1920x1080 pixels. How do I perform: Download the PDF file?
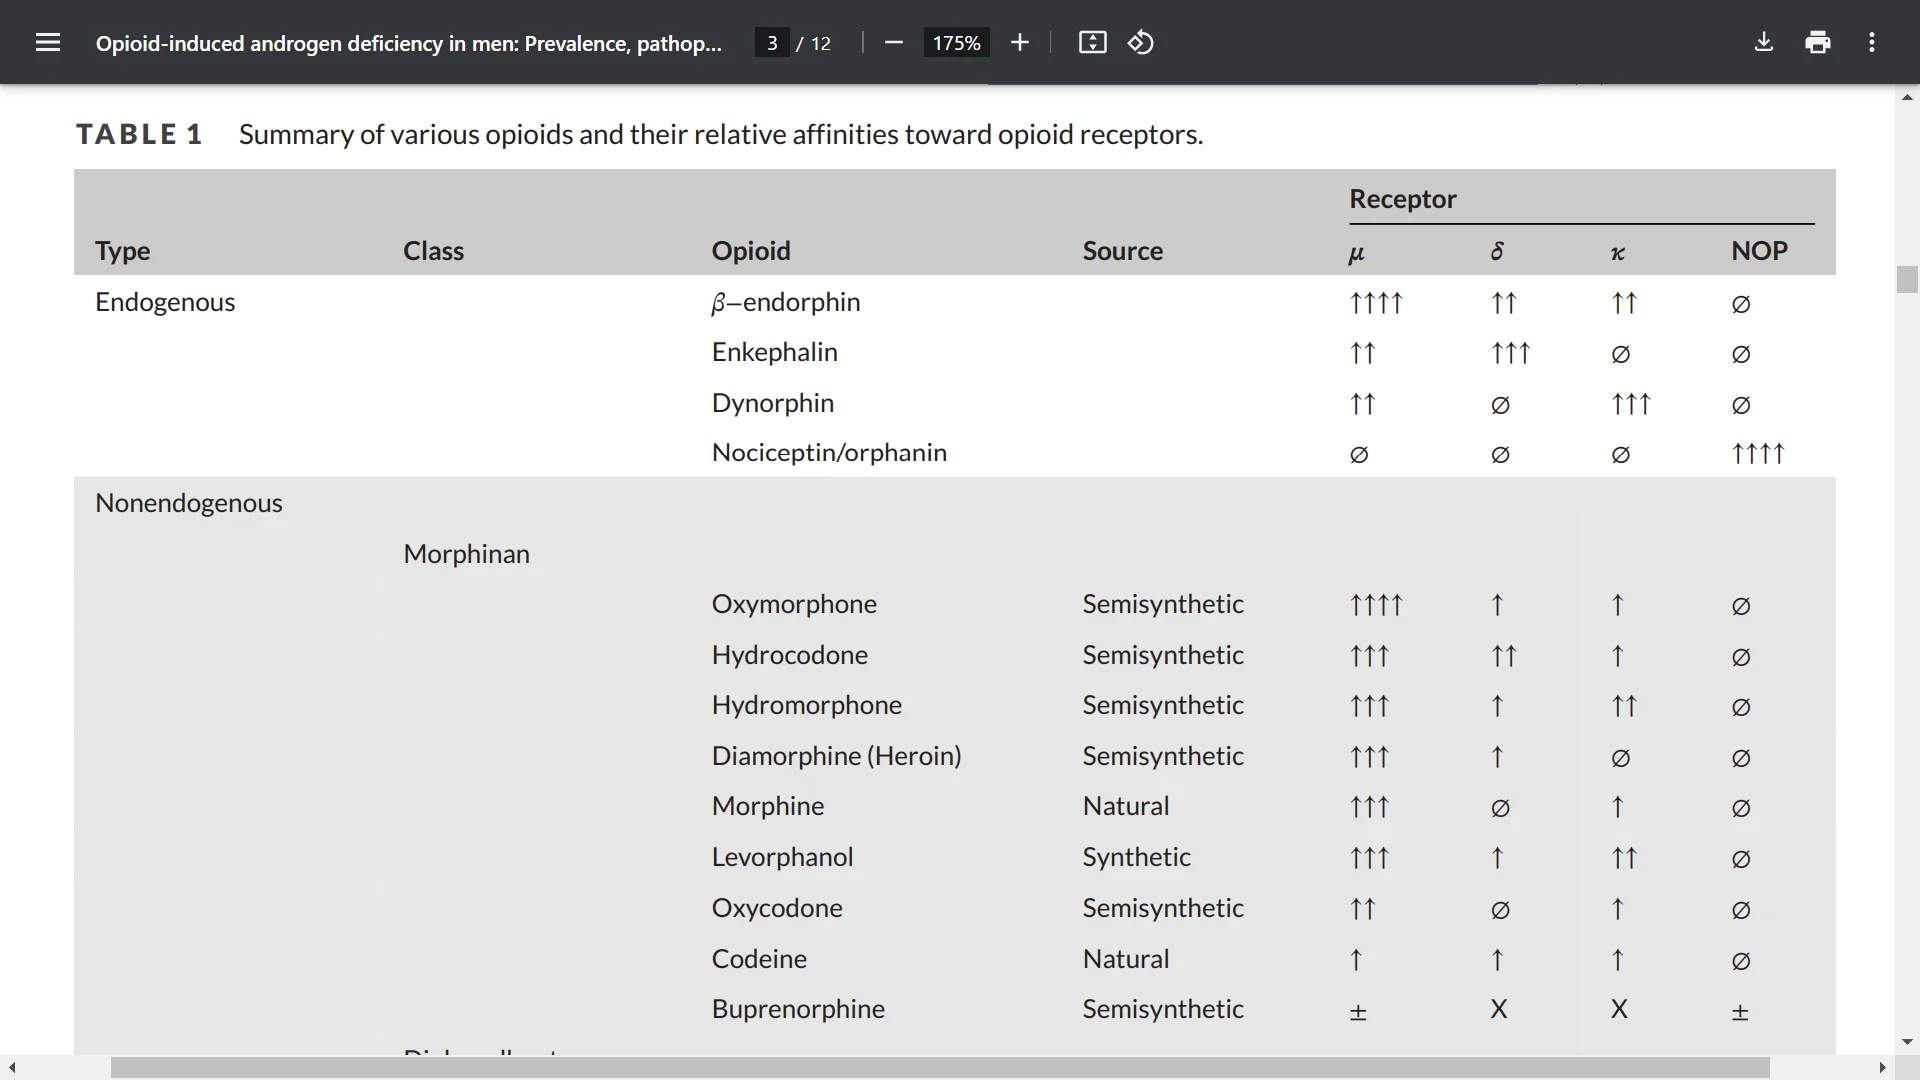tap(1764, 42)
